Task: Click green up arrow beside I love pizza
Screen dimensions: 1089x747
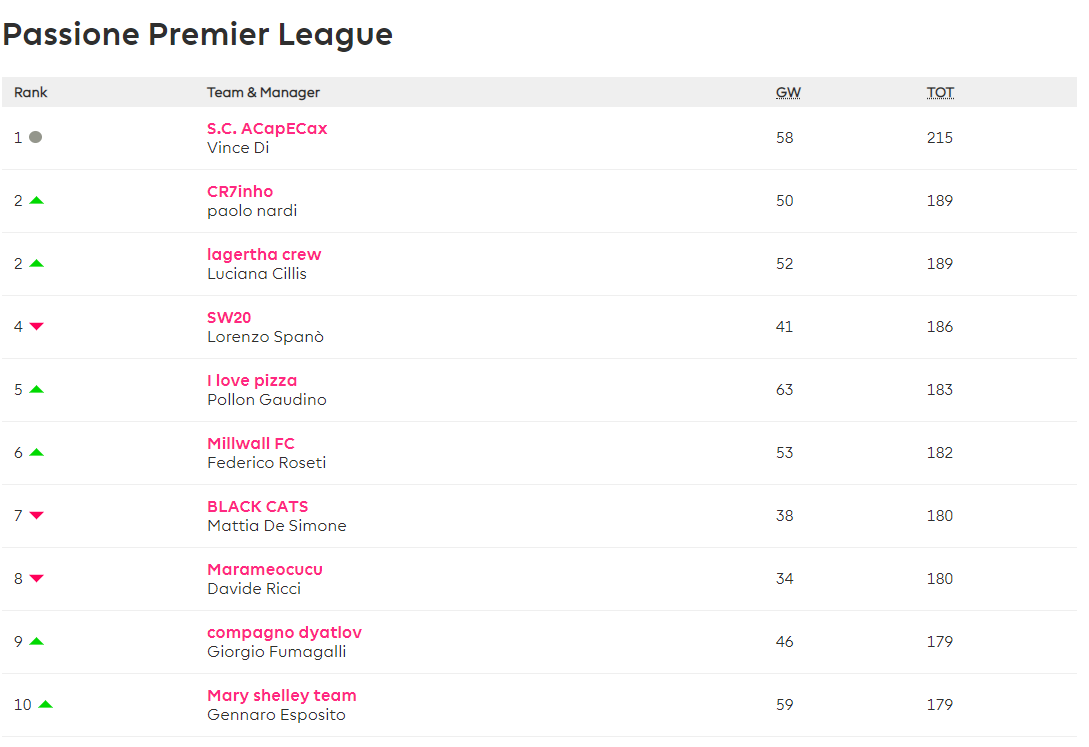Action: click(37, 389)
